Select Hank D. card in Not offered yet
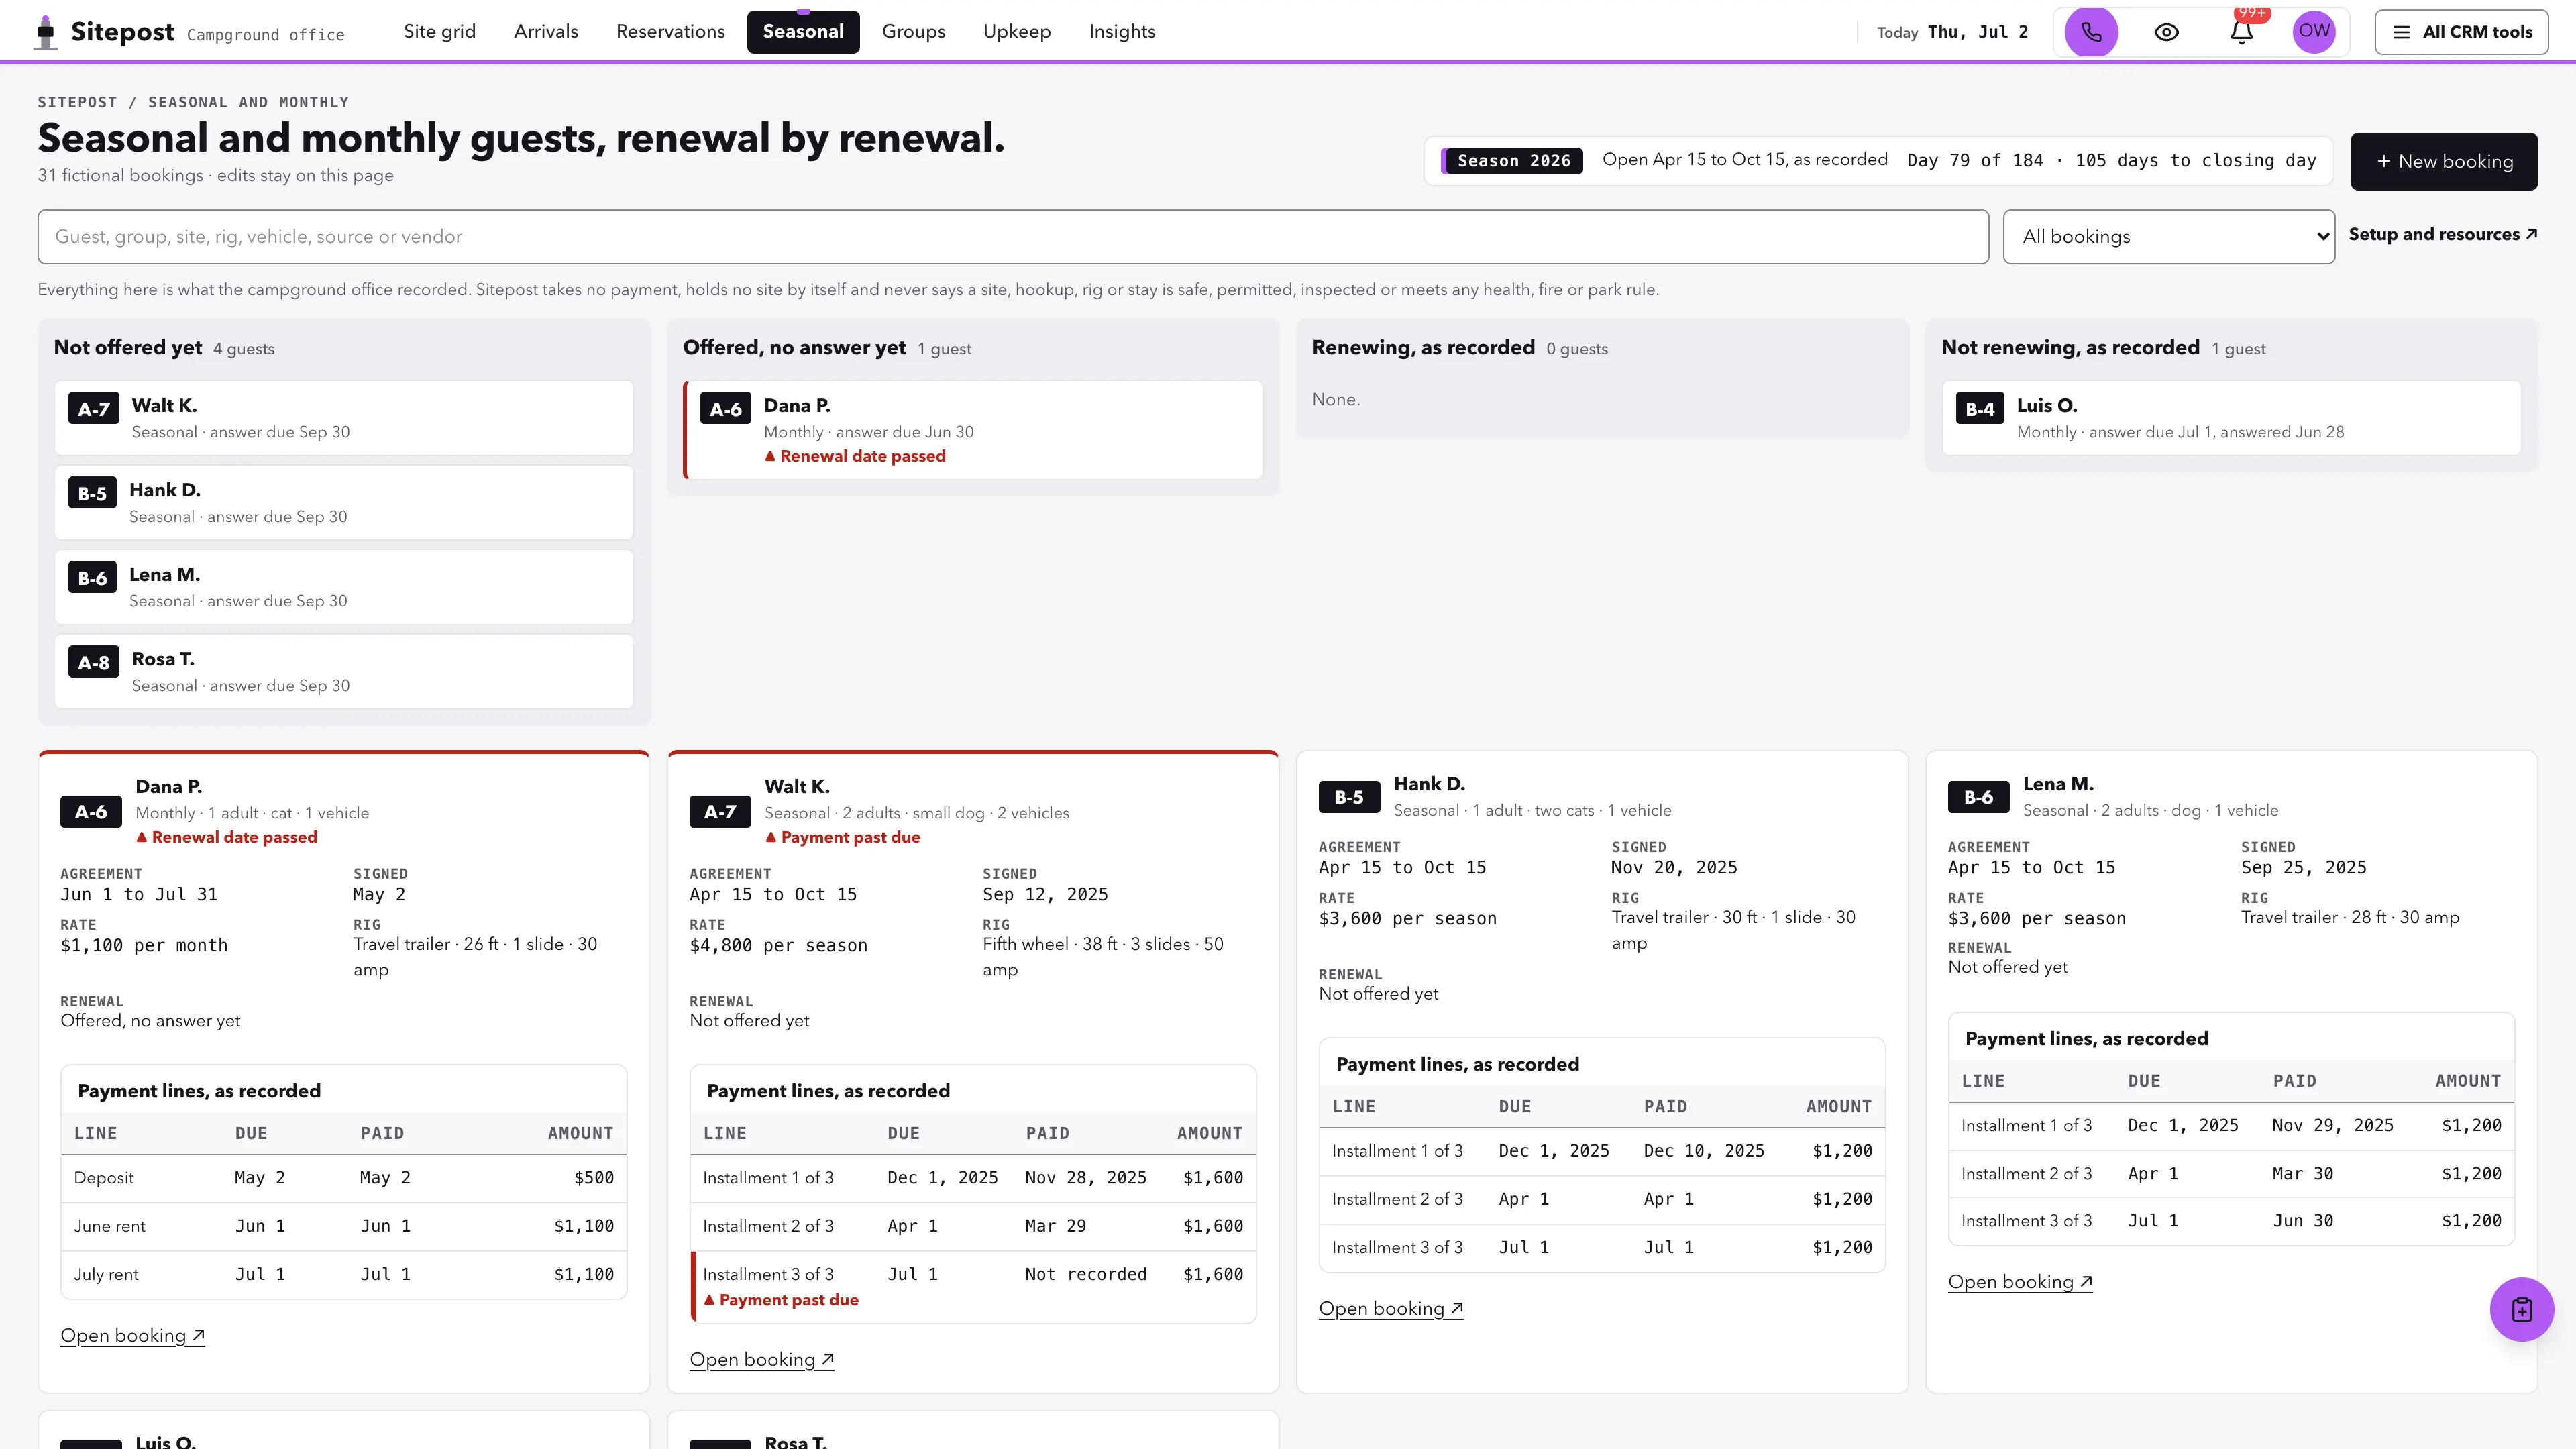2576x1449 pixels. pos(344,502)
